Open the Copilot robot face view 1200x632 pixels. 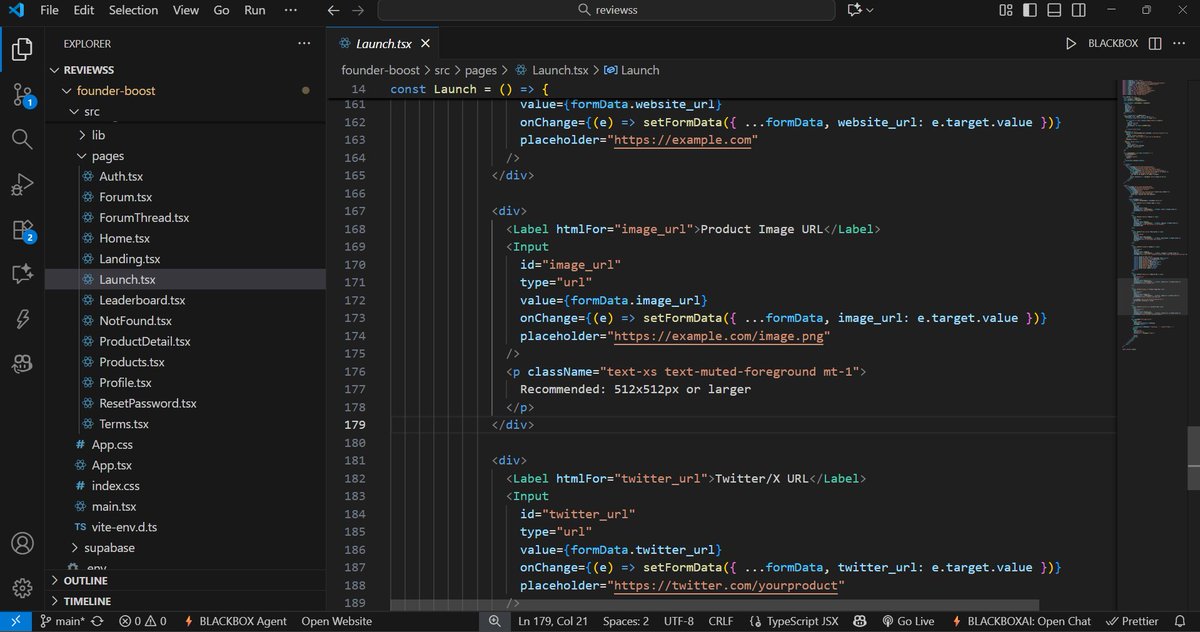[22, 364]
